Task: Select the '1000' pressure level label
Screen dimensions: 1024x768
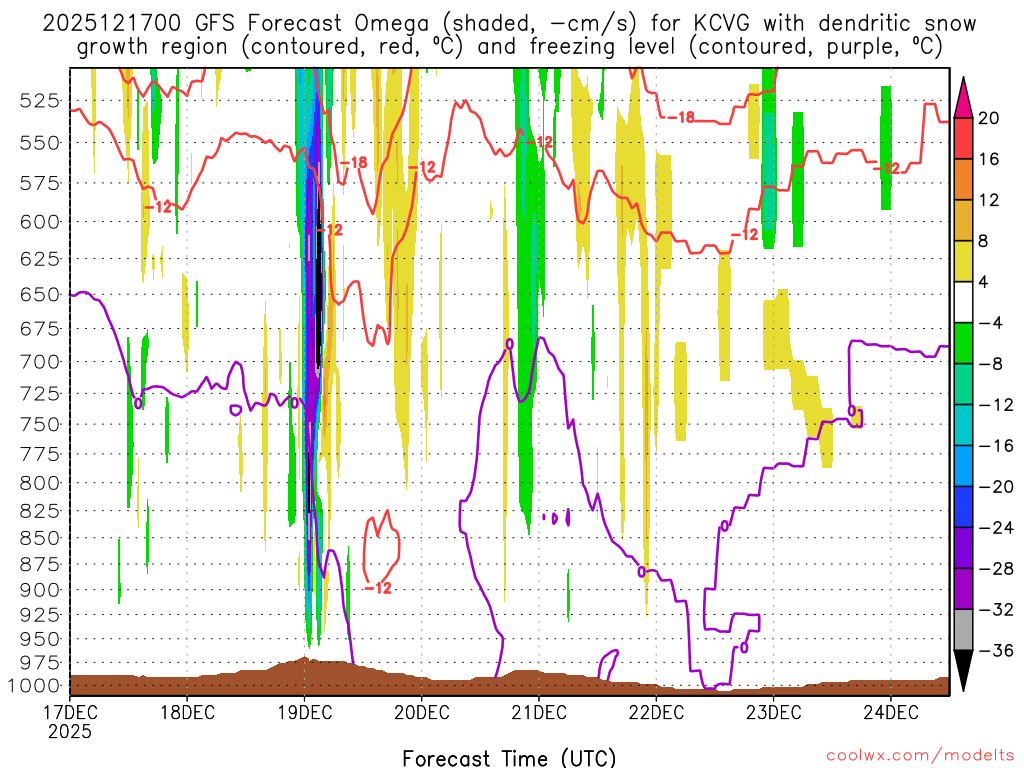Action: [x=35, y=686]
